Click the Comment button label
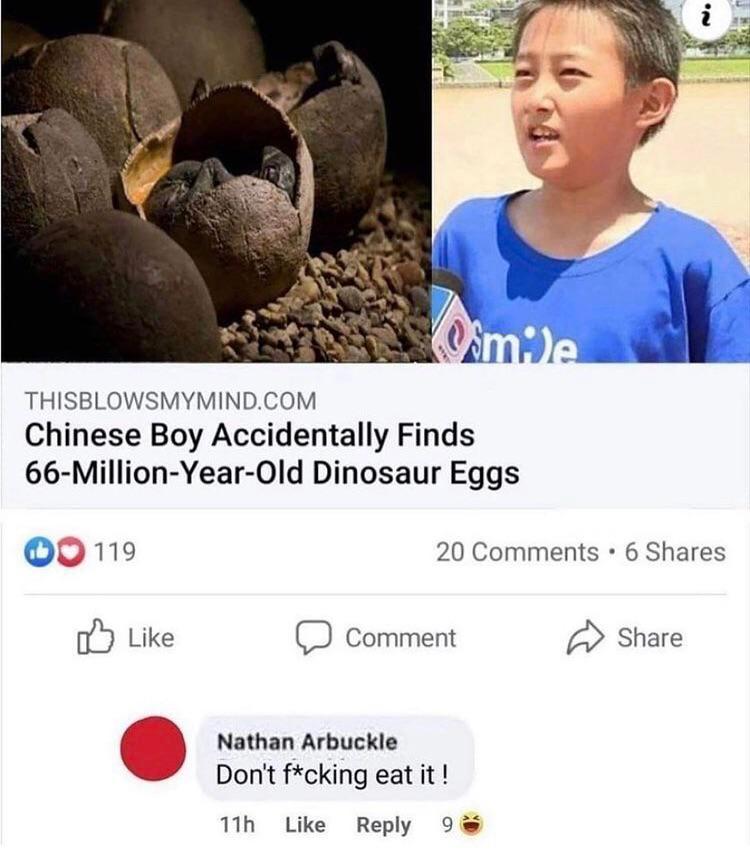 pos(400,638)
